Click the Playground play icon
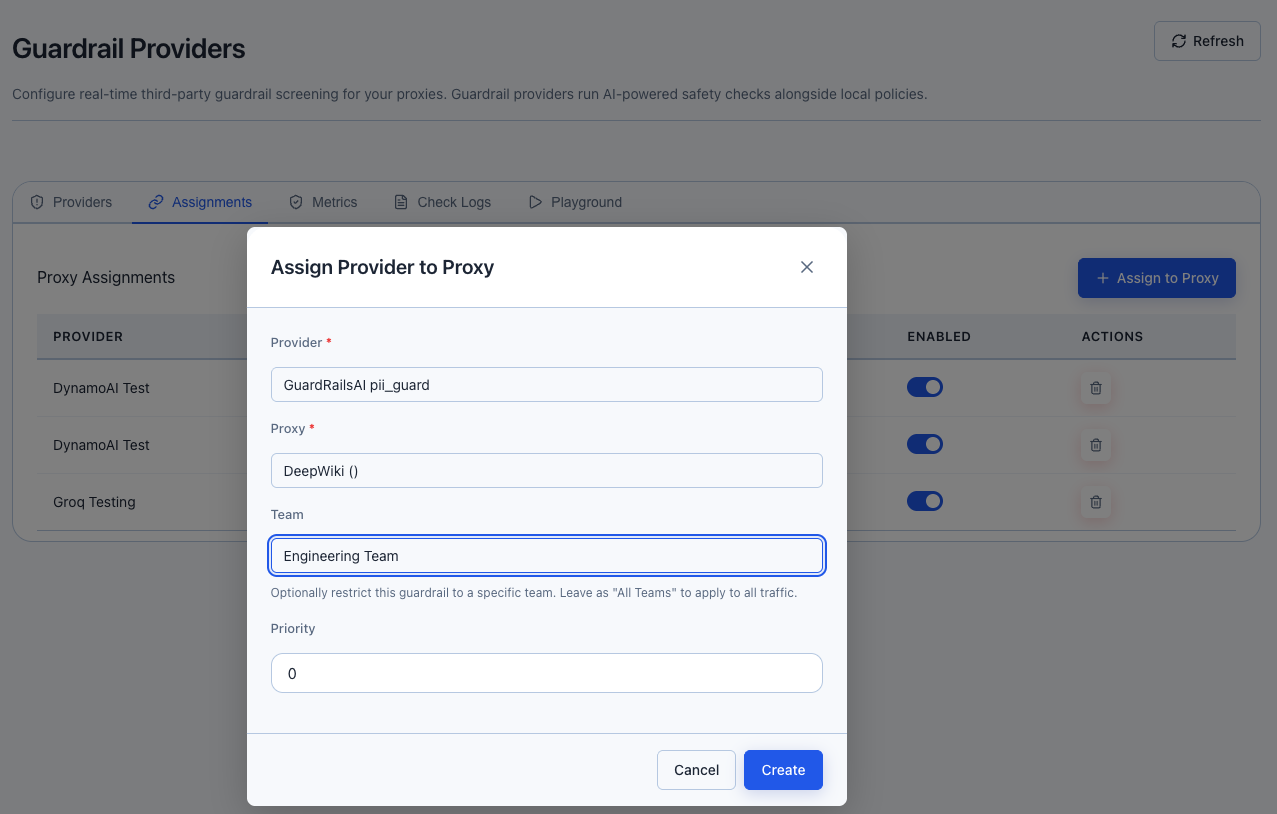The width and height of the screenshot is (1277, 814). (x=535, y=202)
